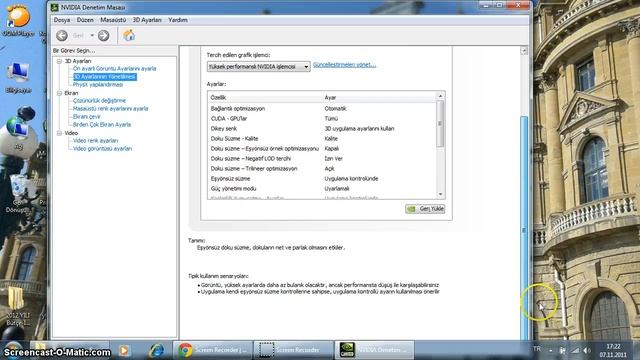
Task: Open Masaüstü renk ayarlarını ayarla
Action: click(110, 109)
